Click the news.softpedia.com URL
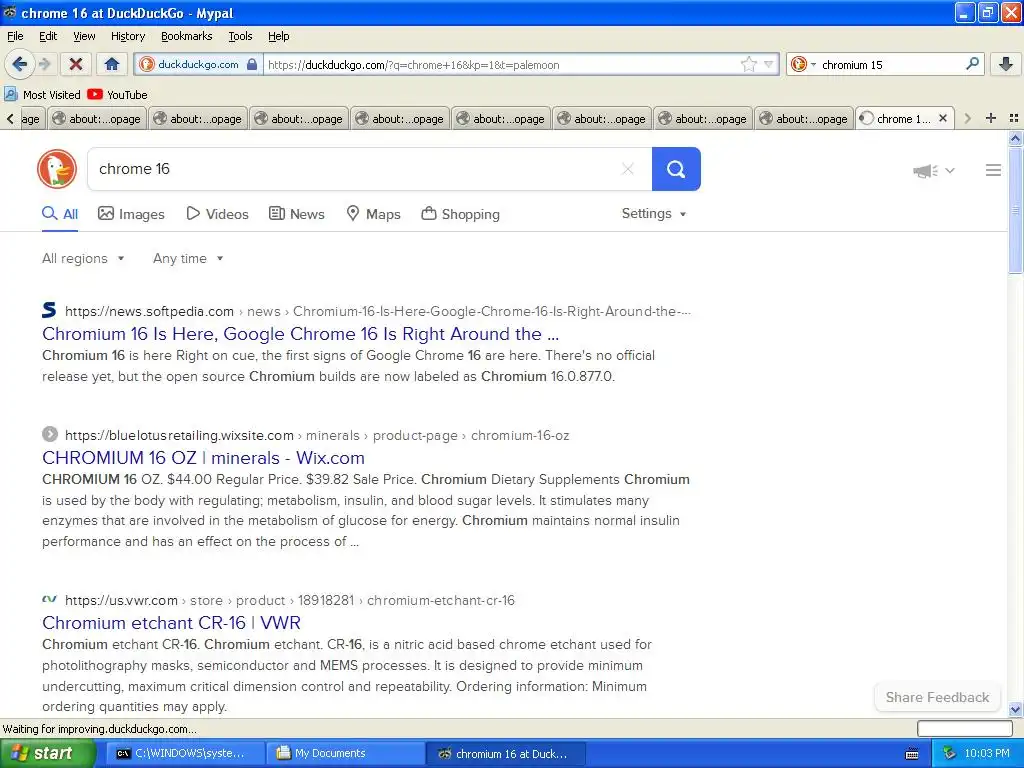The width and height of the screenshot is (1024, 768). 149,312
